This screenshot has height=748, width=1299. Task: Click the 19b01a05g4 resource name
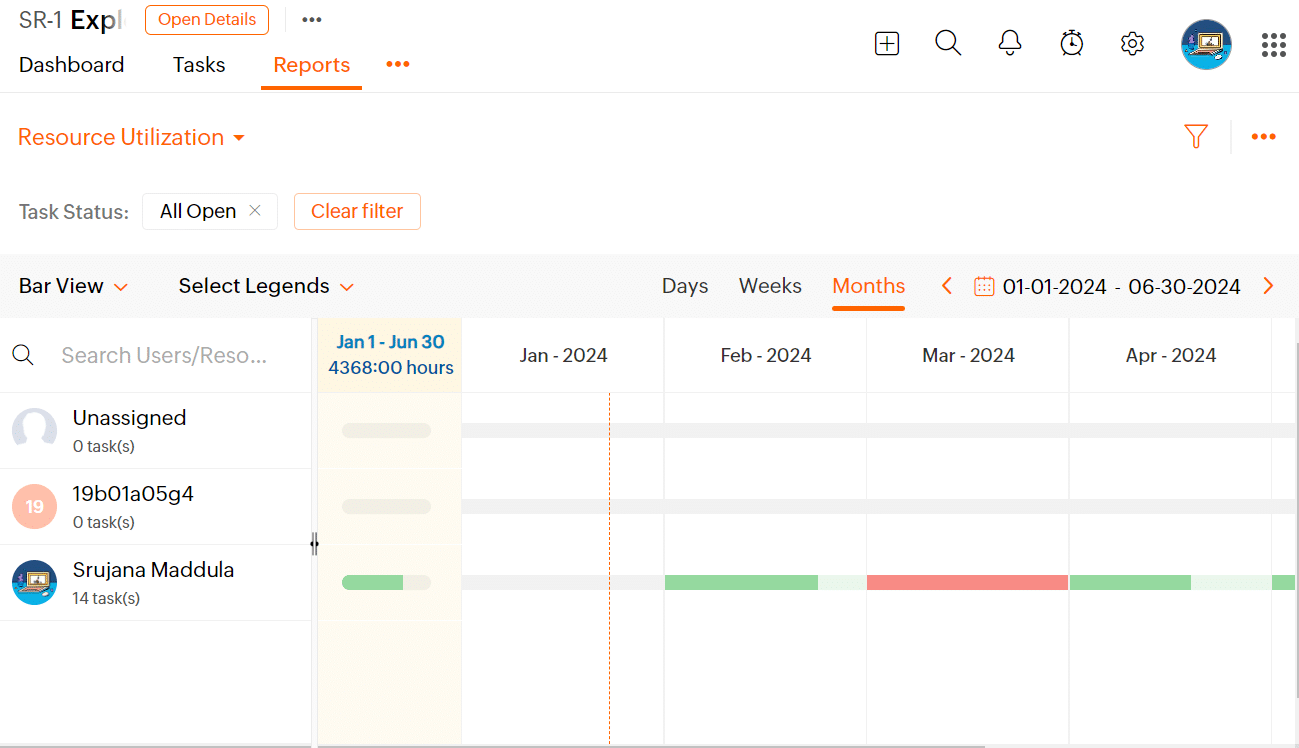tap(133, 494)
